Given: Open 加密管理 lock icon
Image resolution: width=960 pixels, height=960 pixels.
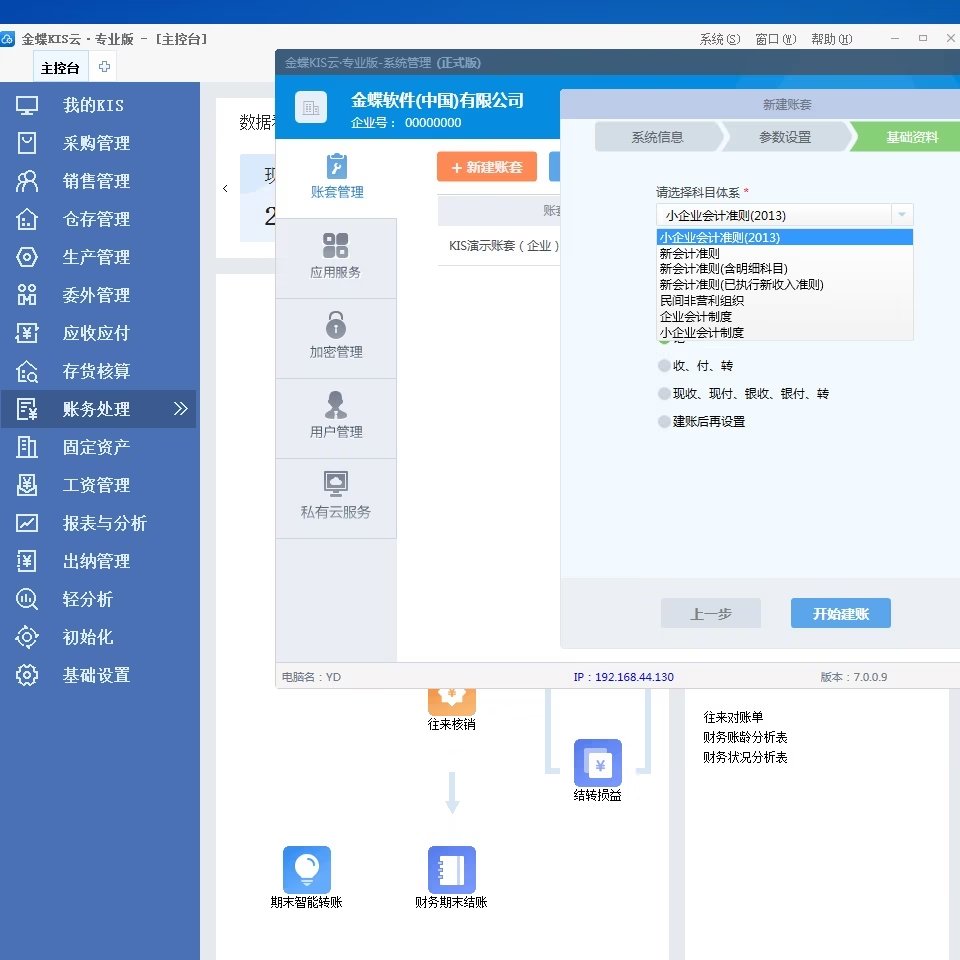Looking at the screenshot, I should (336, 324).
